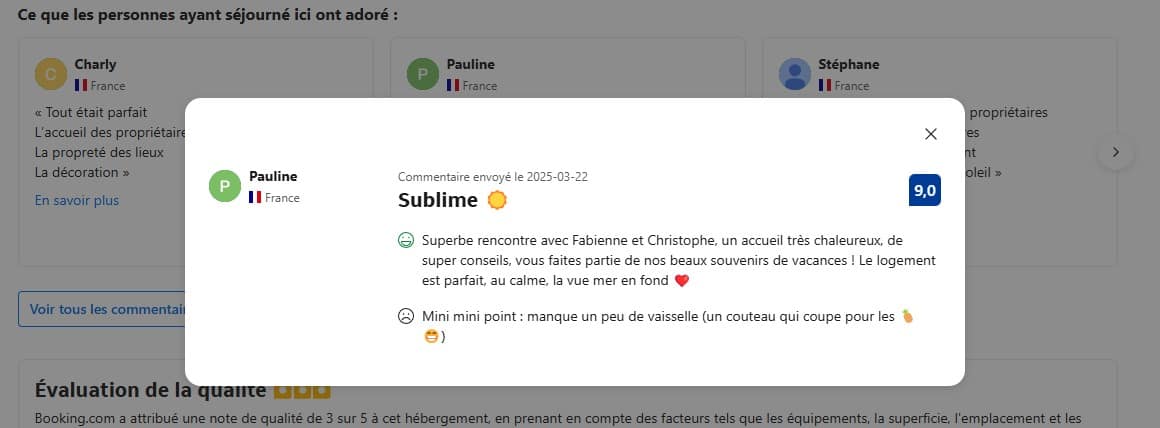Click the green smiley positive-comment icon
This screenshot has width=1160, height=428.
pos(405,240)
